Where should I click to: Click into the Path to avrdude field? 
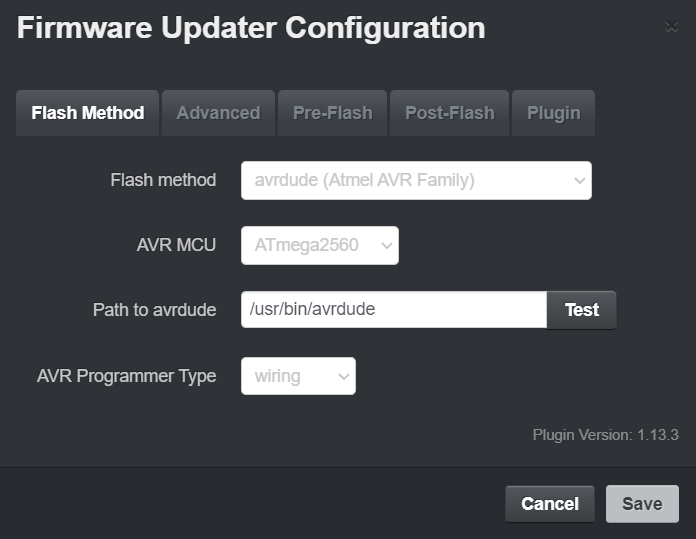click(x=393, y=310)
